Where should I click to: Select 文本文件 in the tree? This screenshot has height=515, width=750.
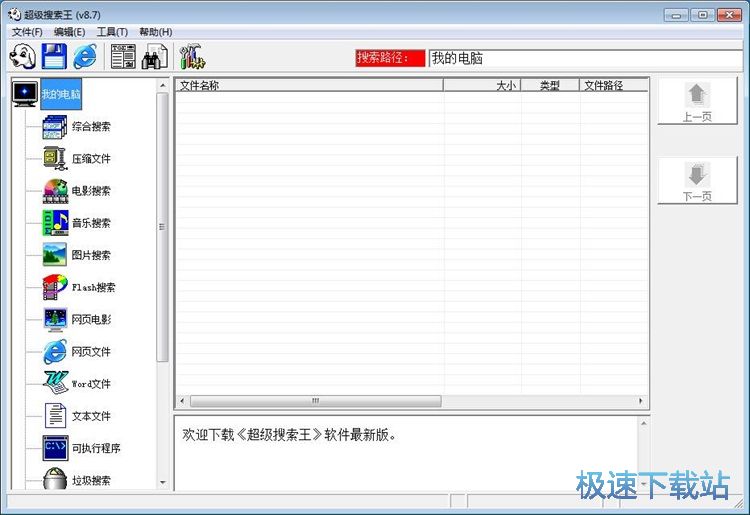(x=91, y=416)
